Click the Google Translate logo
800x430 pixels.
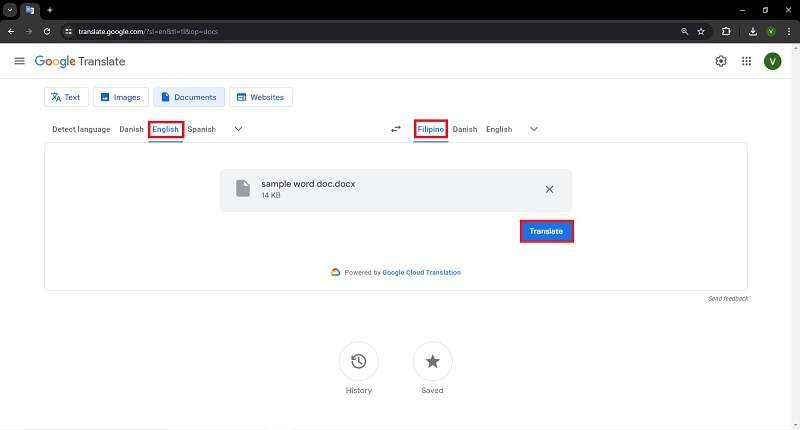(80, 61)
